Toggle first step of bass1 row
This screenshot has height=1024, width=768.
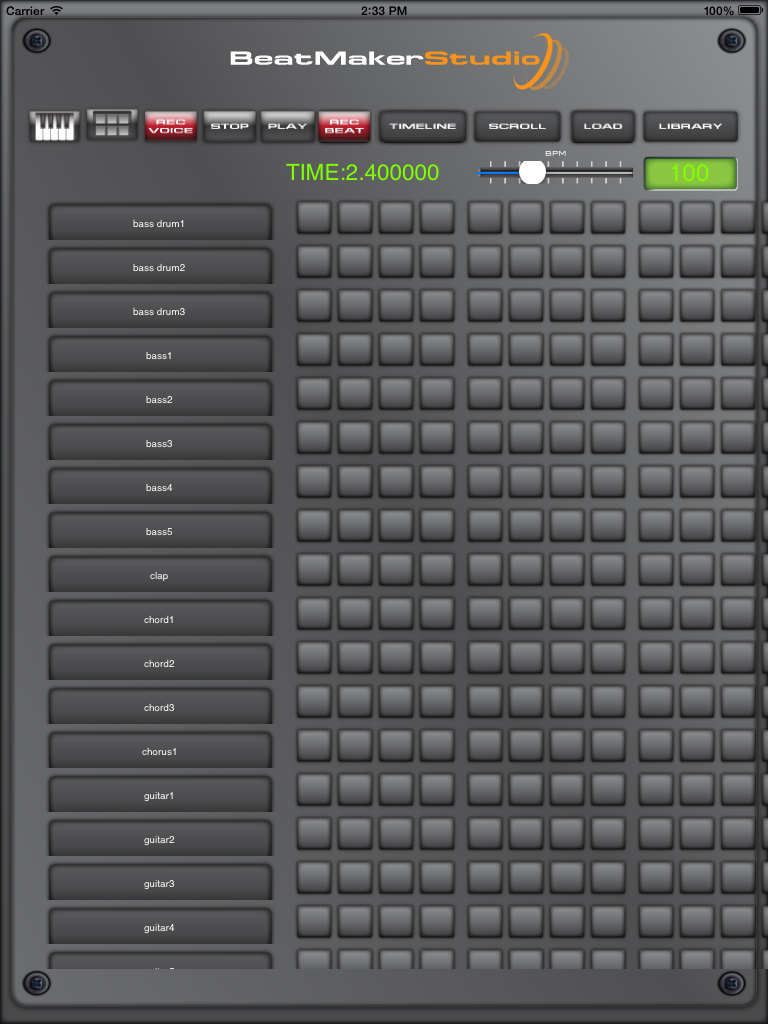314,349
